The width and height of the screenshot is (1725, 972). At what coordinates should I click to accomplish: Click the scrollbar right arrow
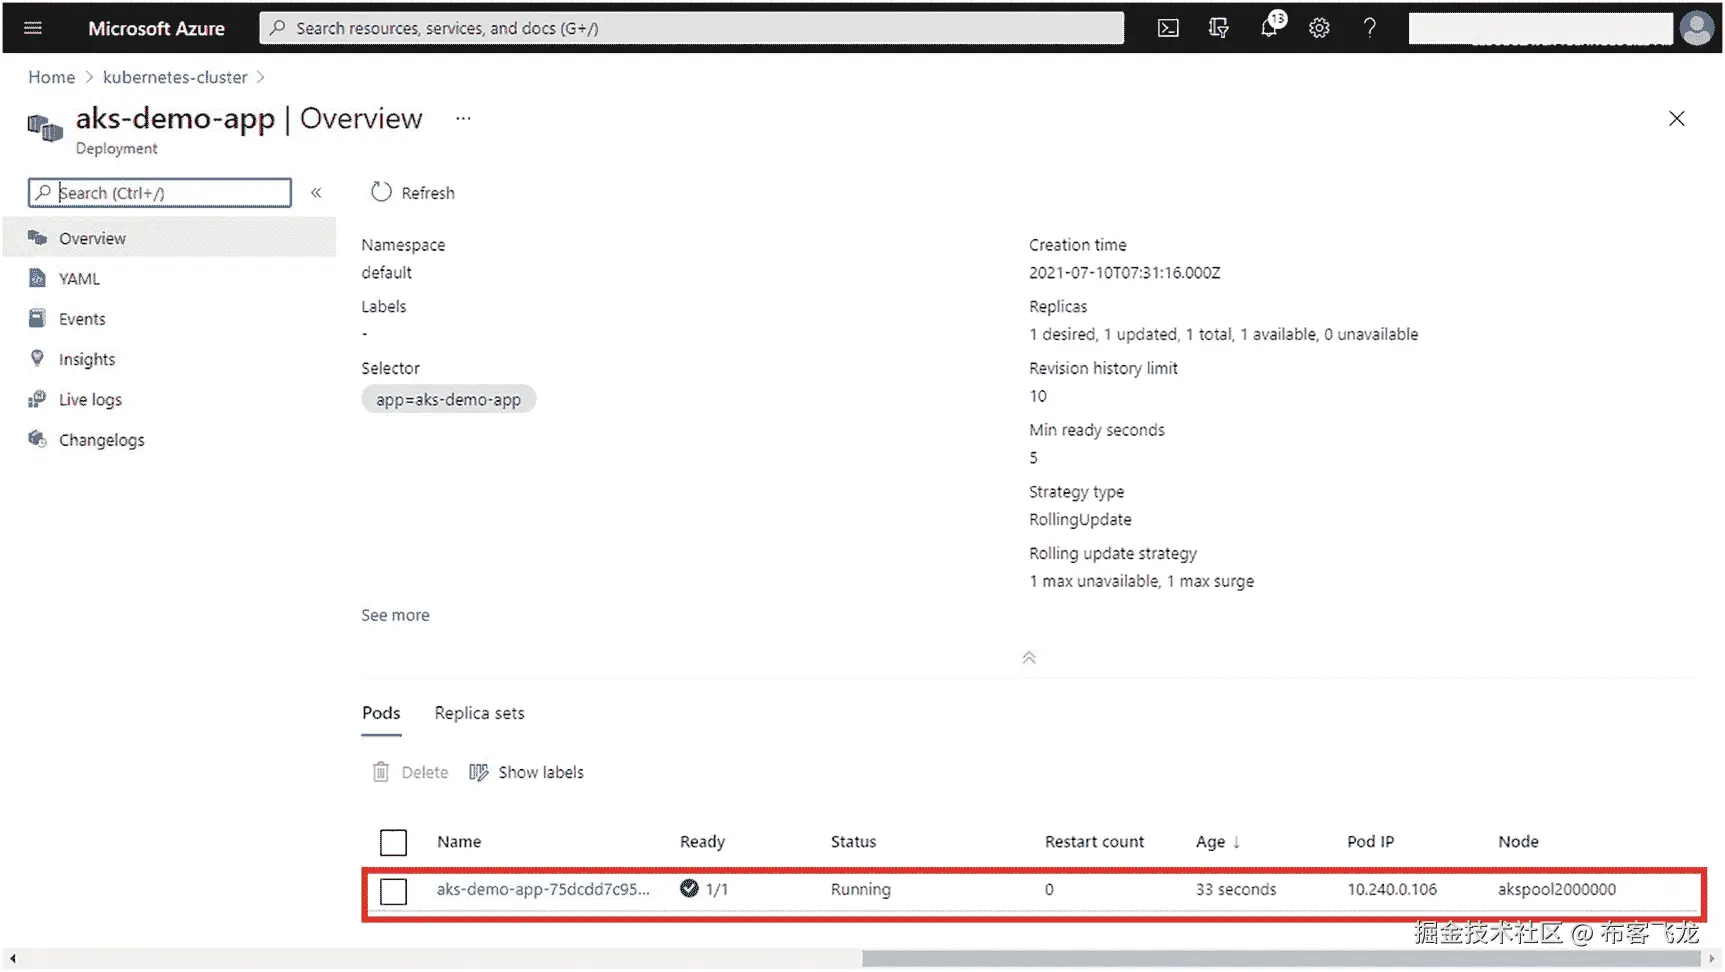point(1711,958)
